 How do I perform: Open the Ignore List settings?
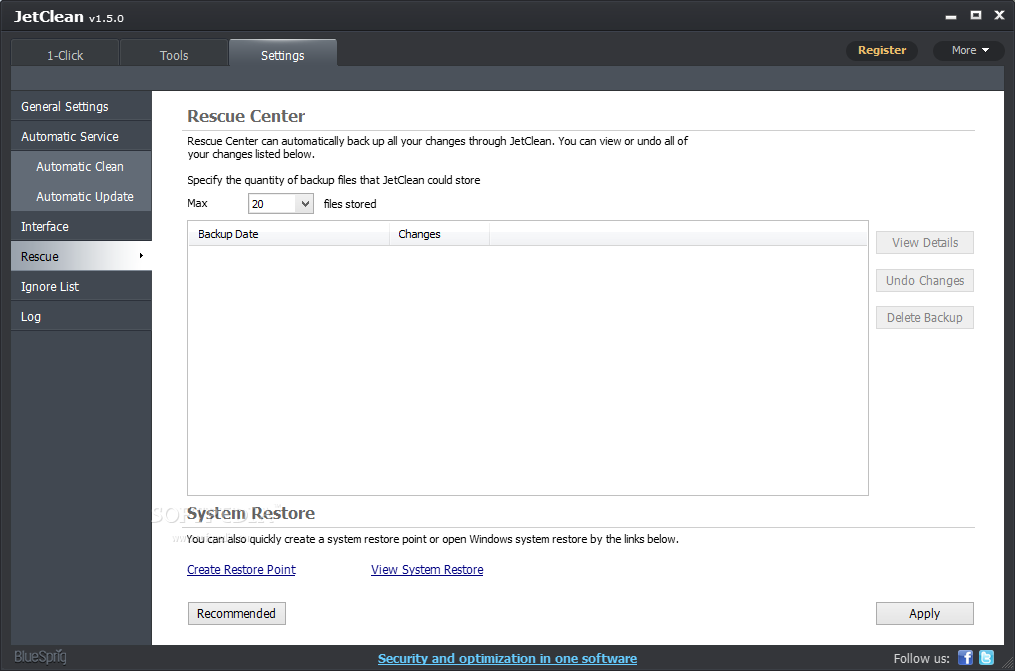pyautogui.click(x=81, y=287)
